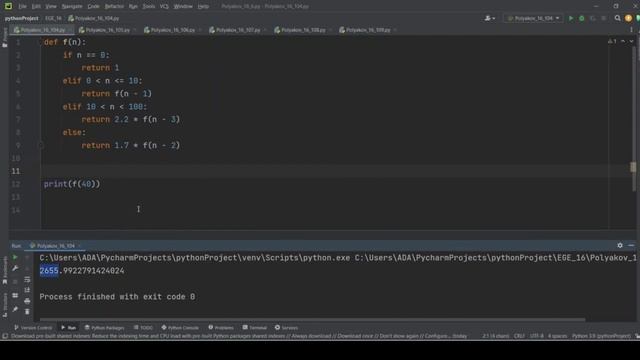Open the Problems tool window
Image resolution: width=640 pixels, height=360 pixels.
point(221,328)
